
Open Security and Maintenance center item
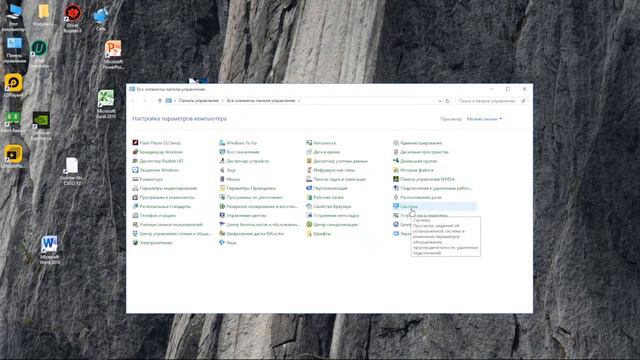coord(260,224)
